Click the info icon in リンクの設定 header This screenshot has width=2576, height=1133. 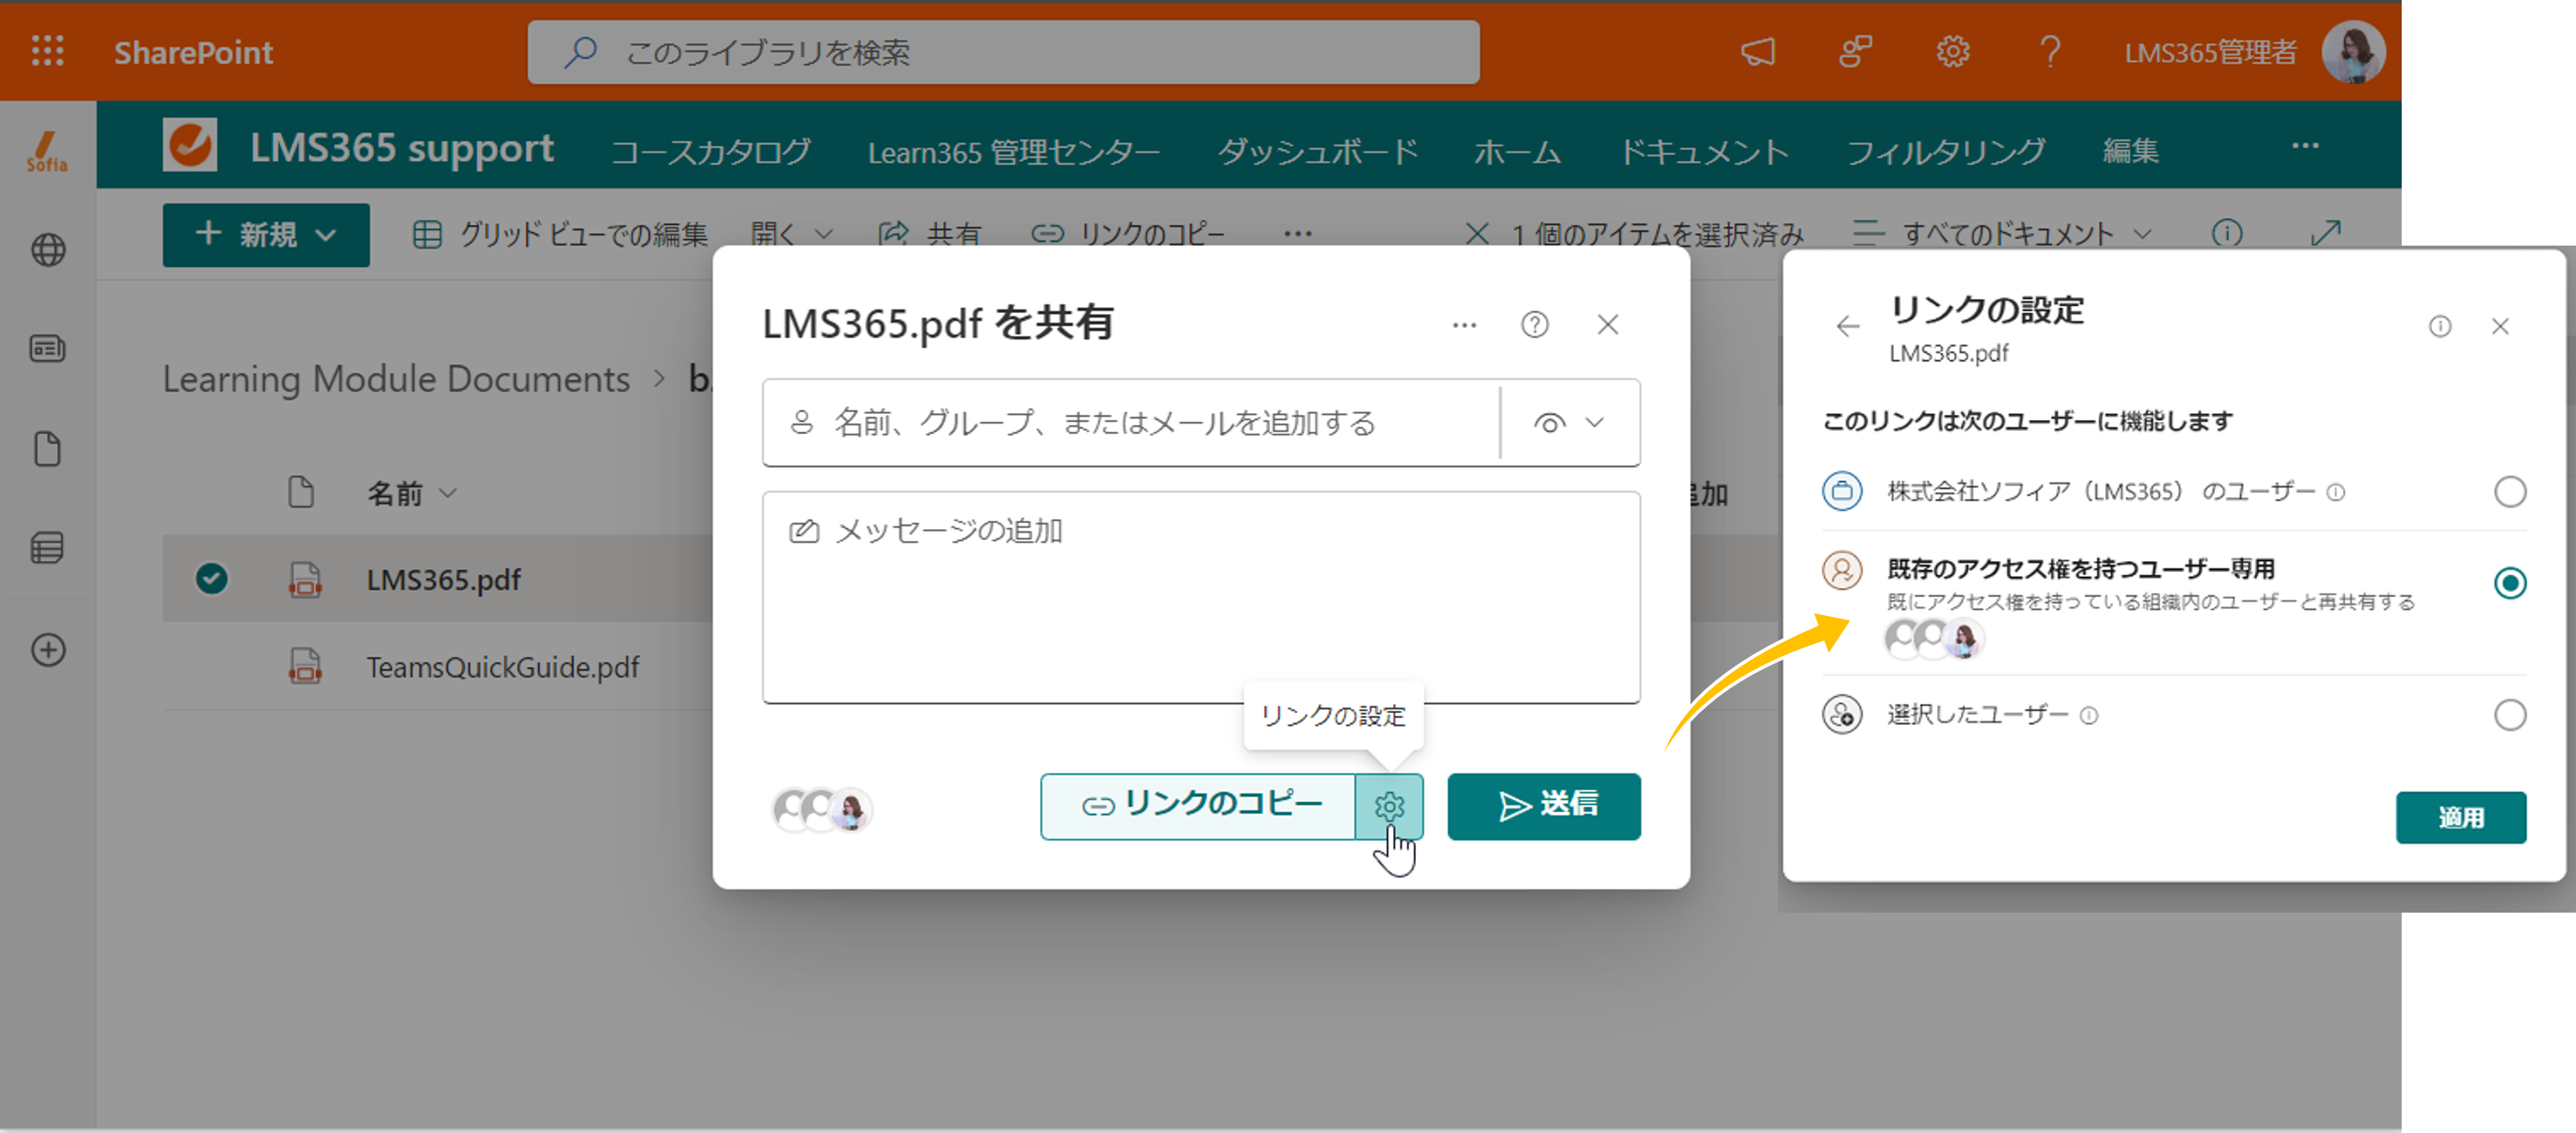click(x=2439, y=326)
